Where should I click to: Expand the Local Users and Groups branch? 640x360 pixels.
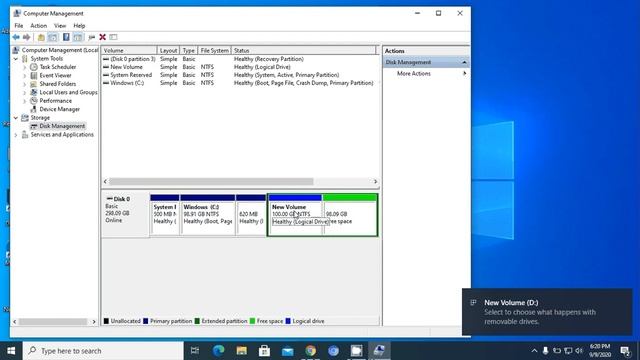(24, 93)
